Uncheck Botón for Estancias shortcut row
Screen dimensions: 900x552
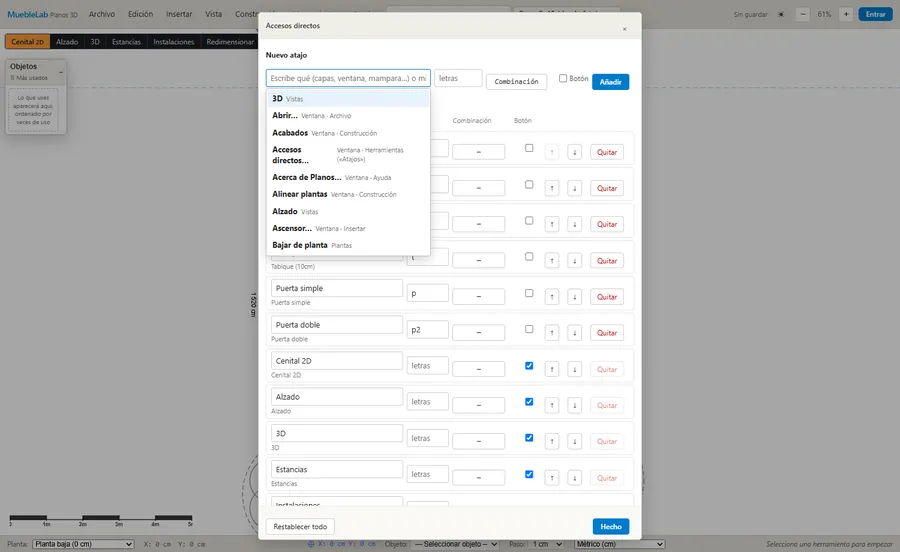(529, 474)
